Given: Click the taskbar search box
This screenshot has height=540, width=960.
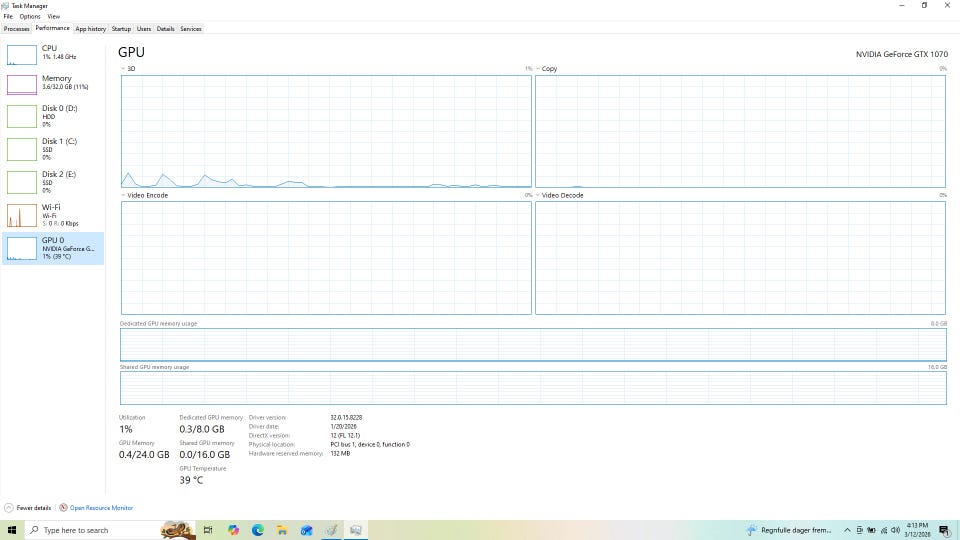Looking at the screenshot, I should (x=110, y=530).
